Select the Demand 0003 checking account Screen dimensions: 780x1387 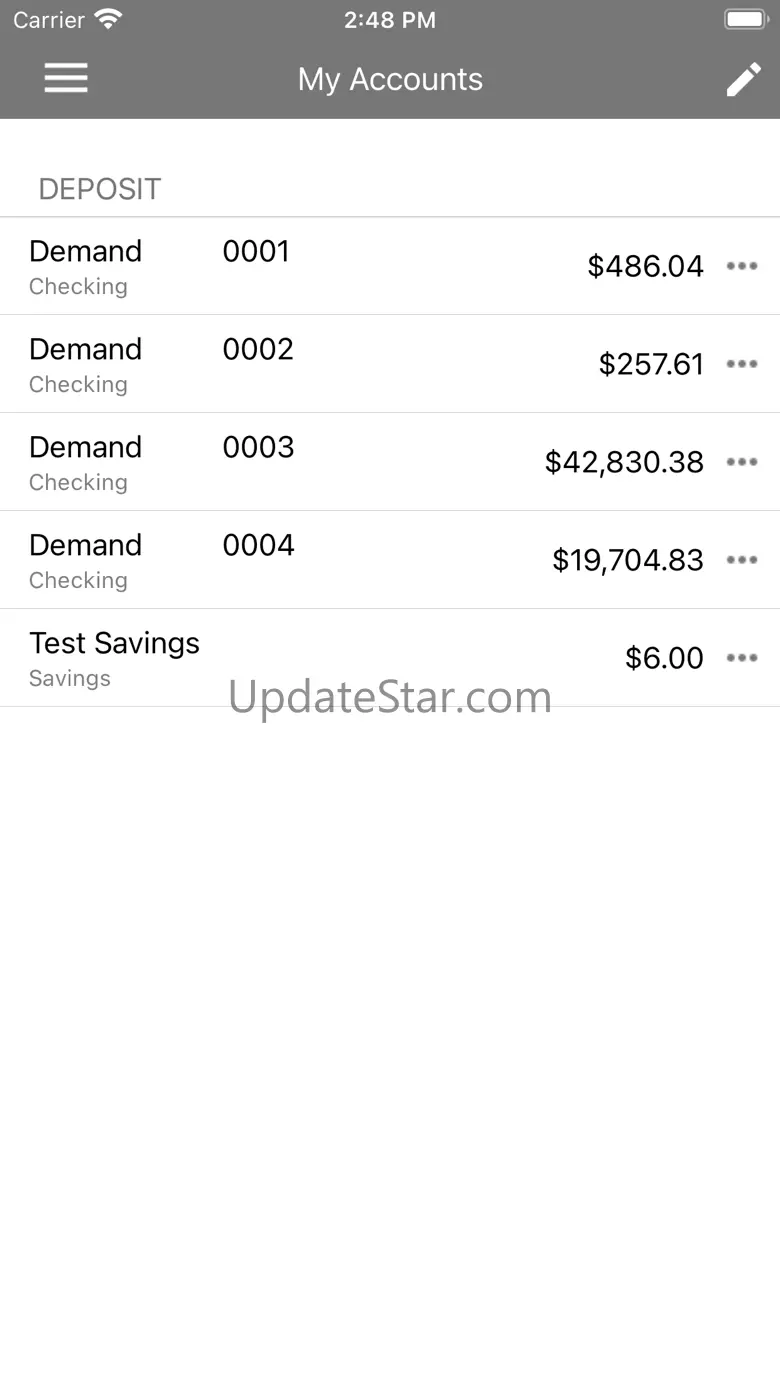(x=160, y=462)
